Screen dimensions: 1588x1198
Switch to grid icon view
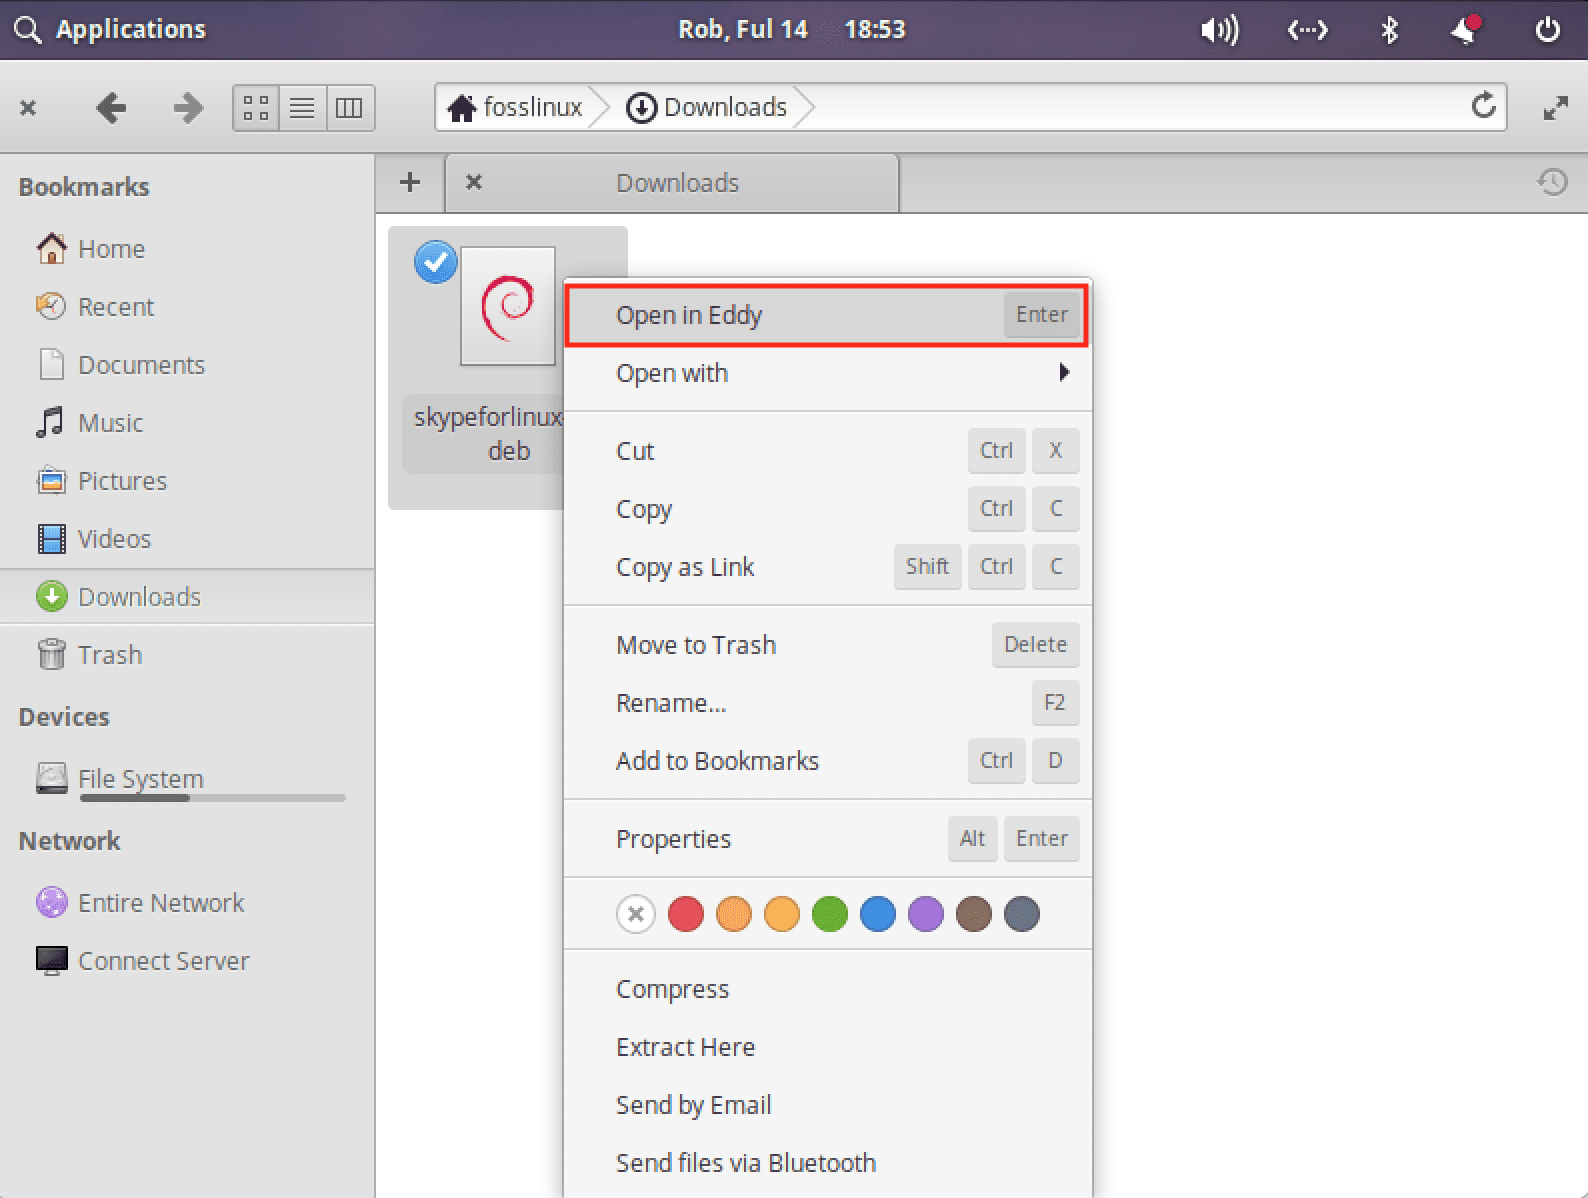[257, 108]
